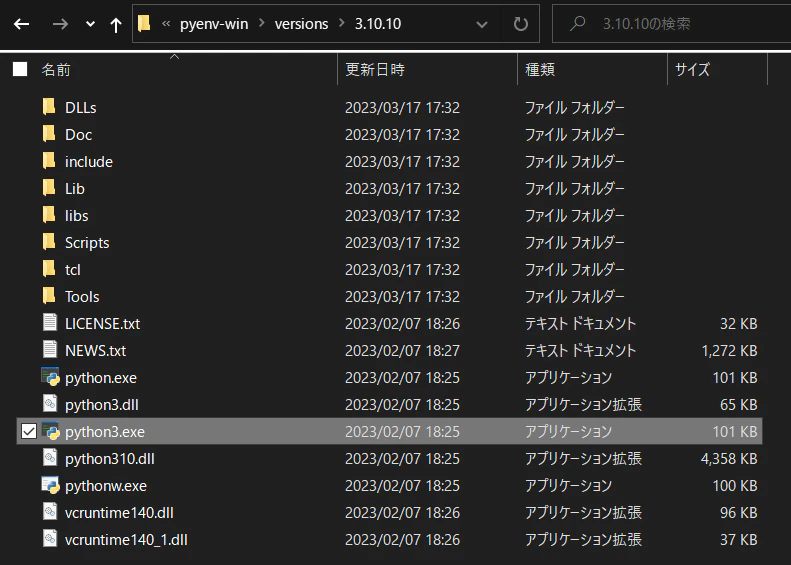Refresh the current folder view
Viewport: 791px width, 565px height.
tap(521, 24)
